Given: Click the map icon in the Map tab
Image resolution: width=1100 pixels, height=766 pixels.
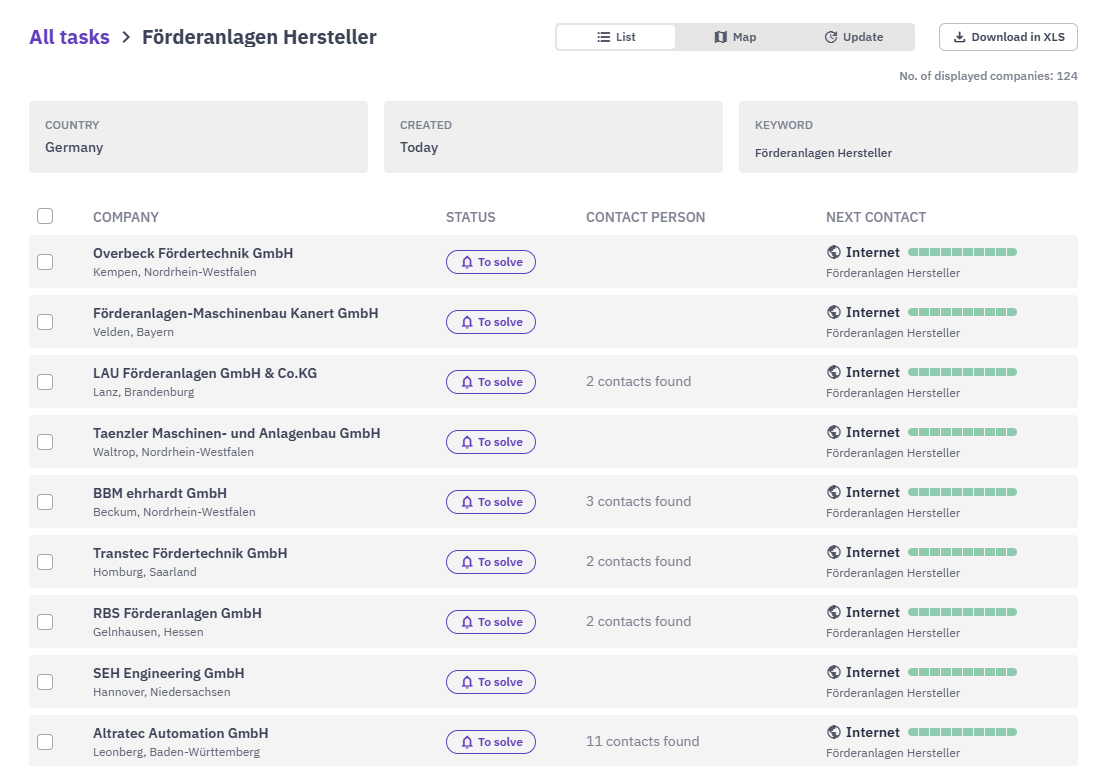Looking at the screenshot, I should click(720, 37).
